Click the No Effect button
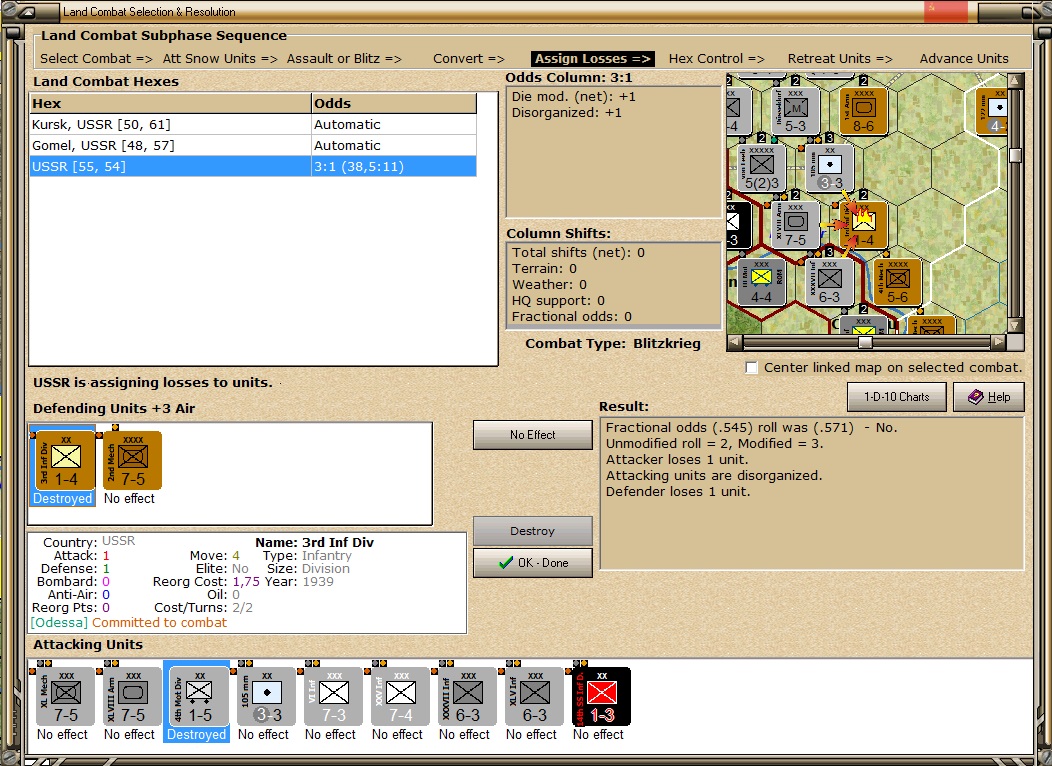Screen dimensions: 1052x766 click(x=533, y=435)
